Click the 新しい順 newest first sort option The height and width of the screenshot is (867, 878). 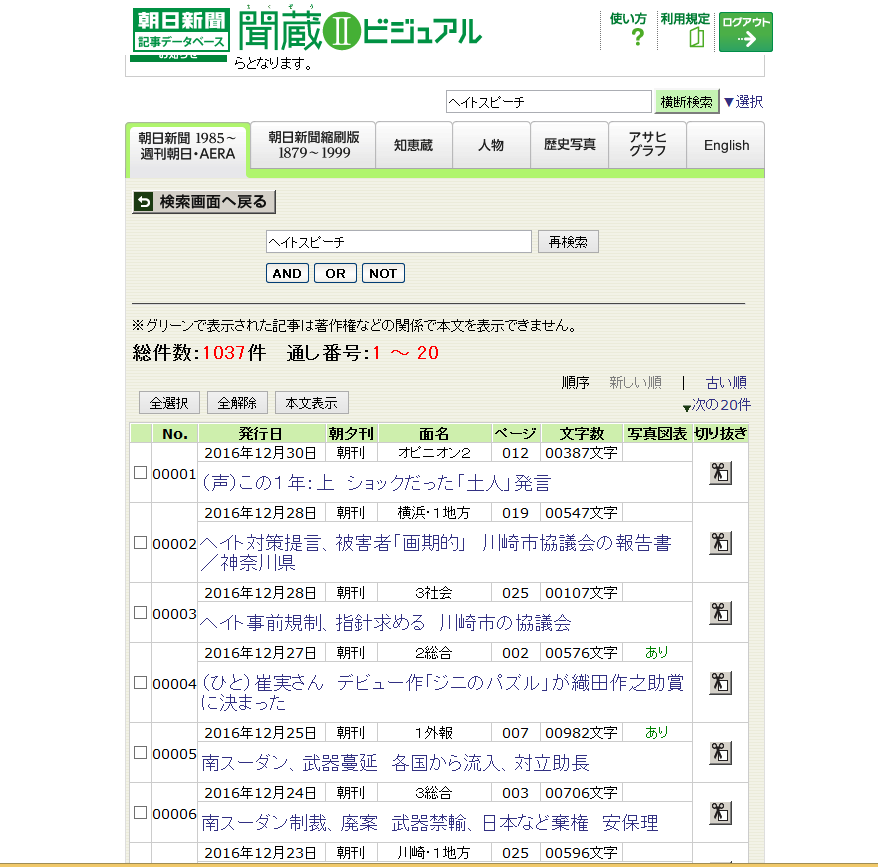pyautogui.click(x=636, y=383)
